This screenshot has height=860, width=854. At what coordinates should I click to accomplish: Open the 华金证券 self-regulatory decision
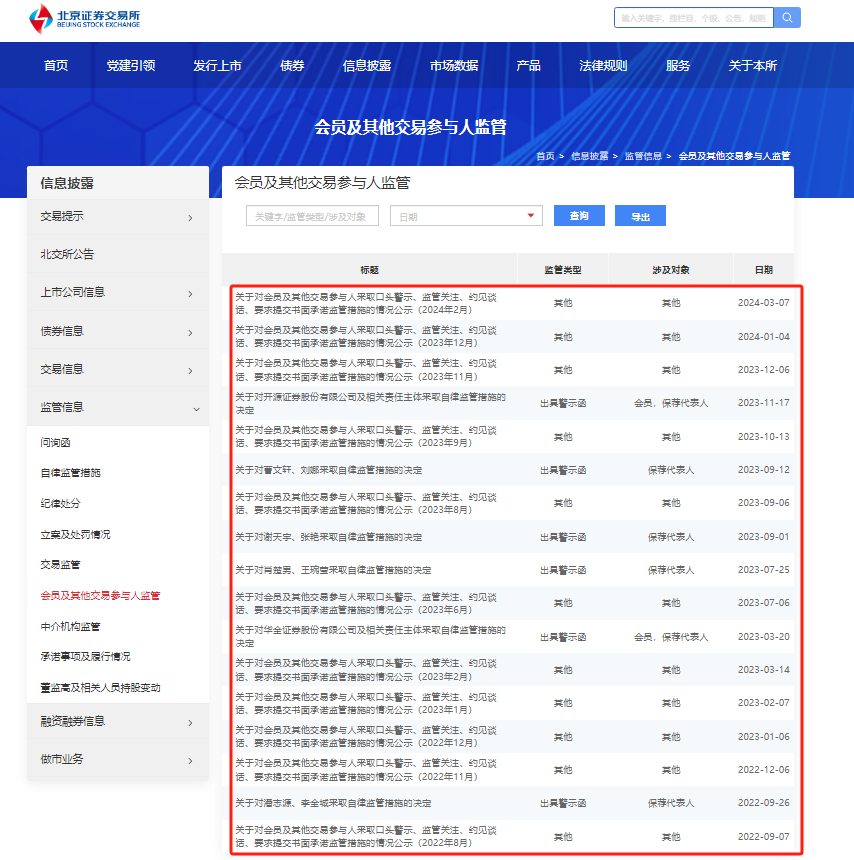tap(370, 636)
